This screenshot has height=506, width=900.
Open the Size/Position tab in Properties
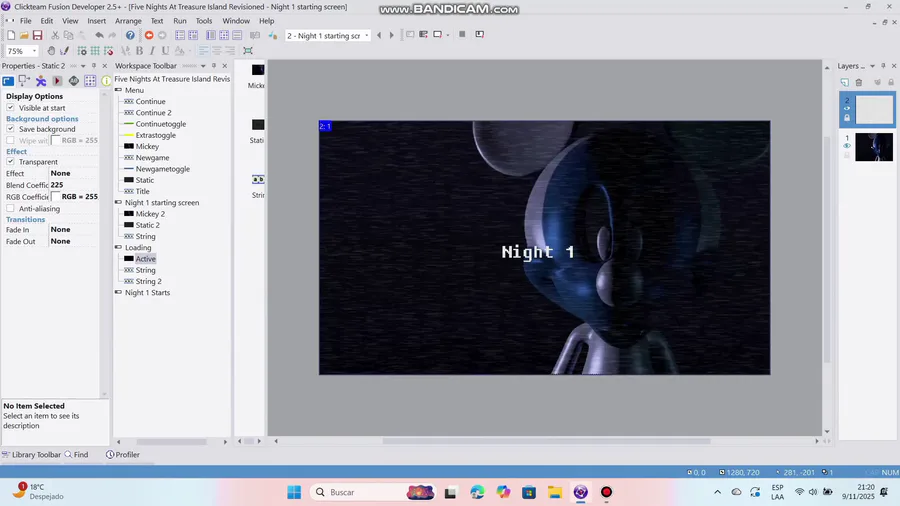coord(24,81)
